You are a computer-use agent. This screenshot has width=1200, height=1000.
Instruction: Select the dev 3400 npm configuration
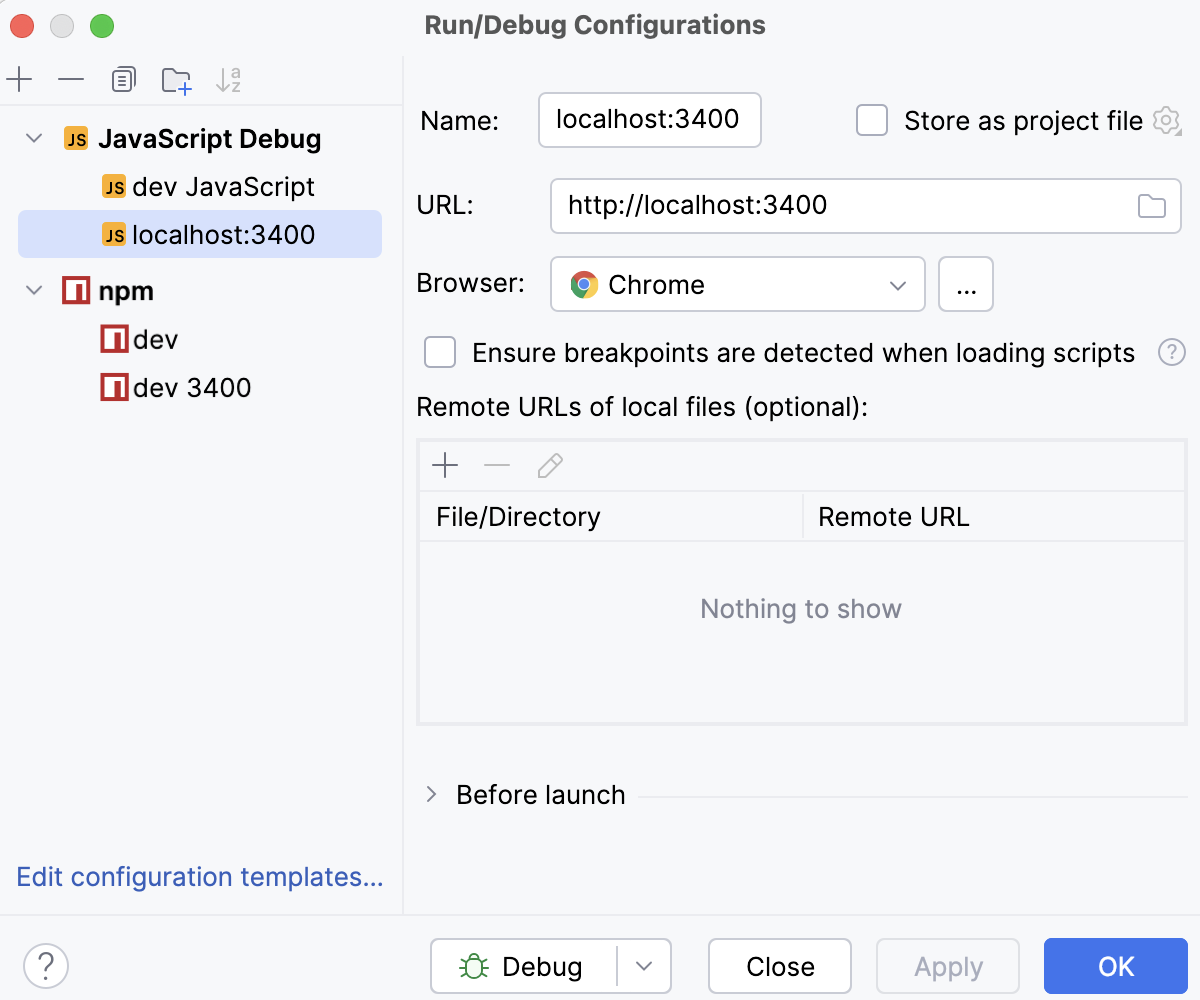pos(189,388)
